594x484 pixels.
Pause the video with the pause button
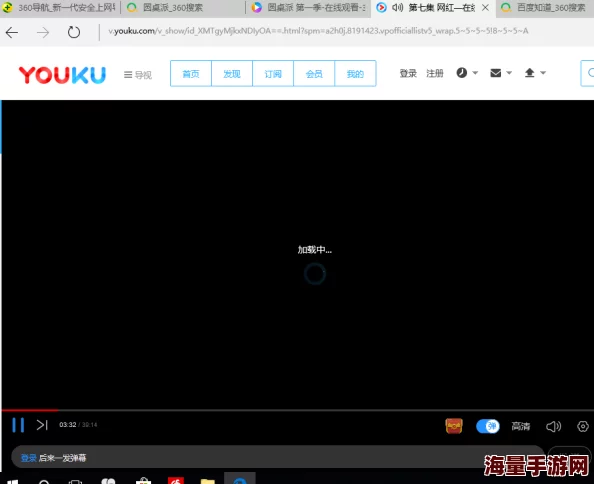[x=18, y=425]
